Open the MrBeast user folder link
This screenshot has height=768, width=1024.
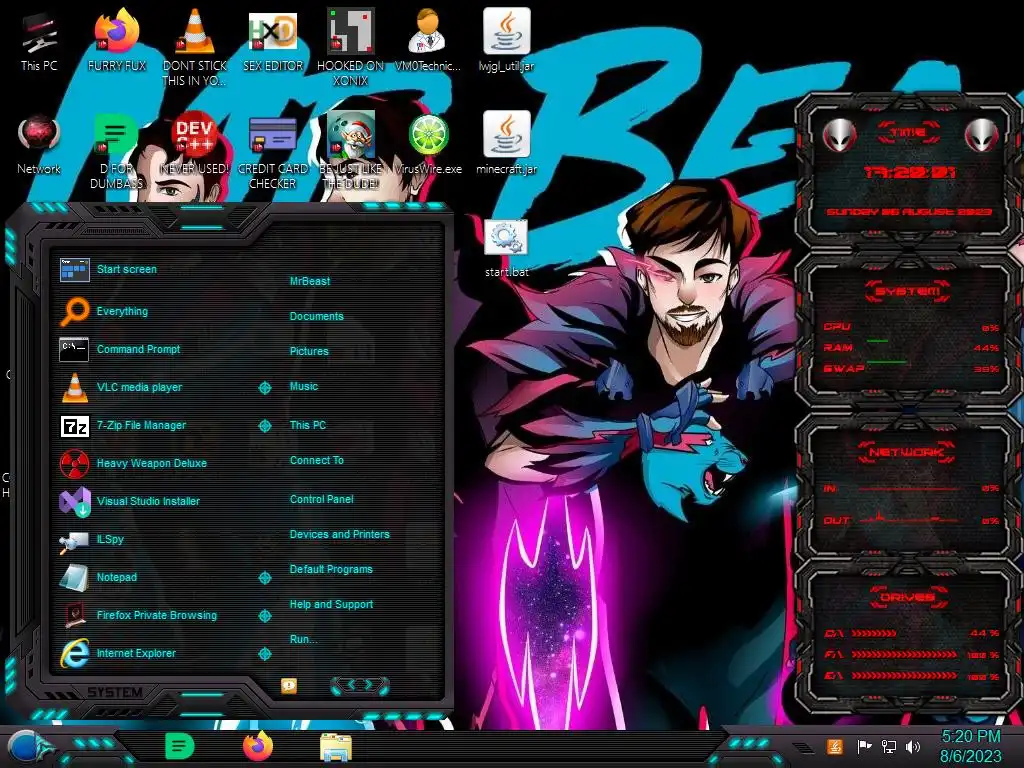click(310, 281)
